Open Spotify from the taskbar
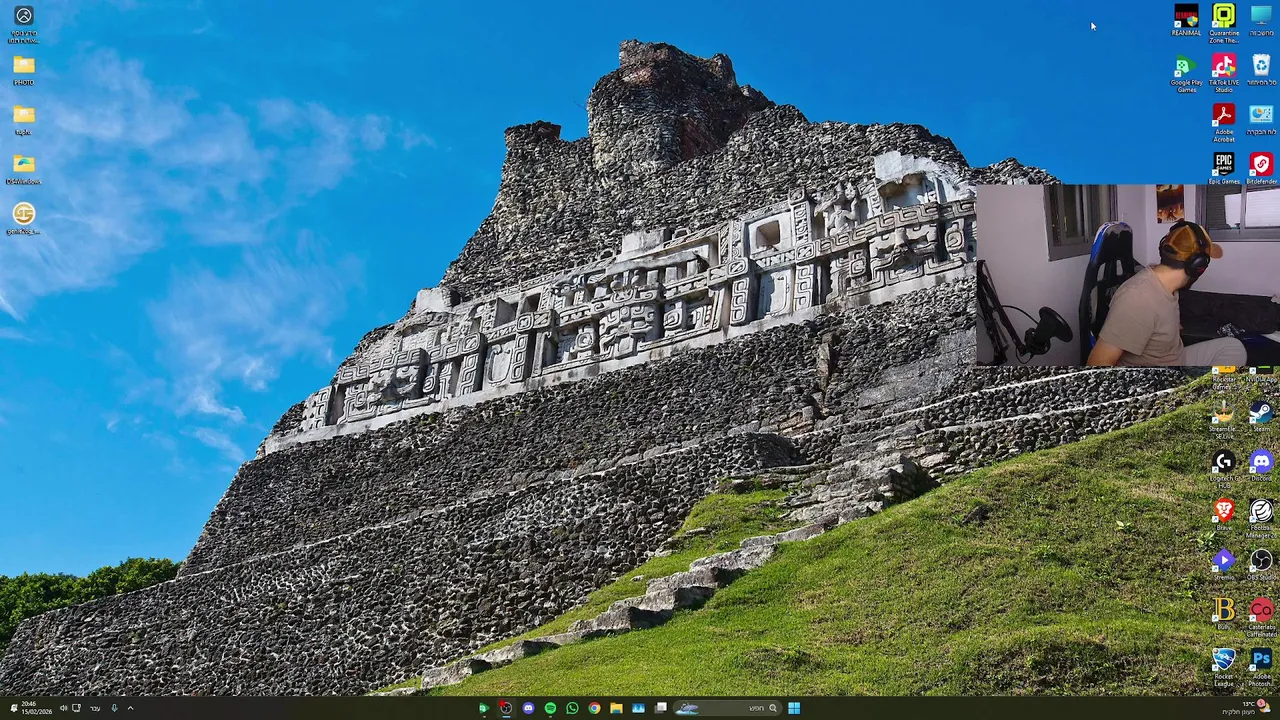 point(550,708)
